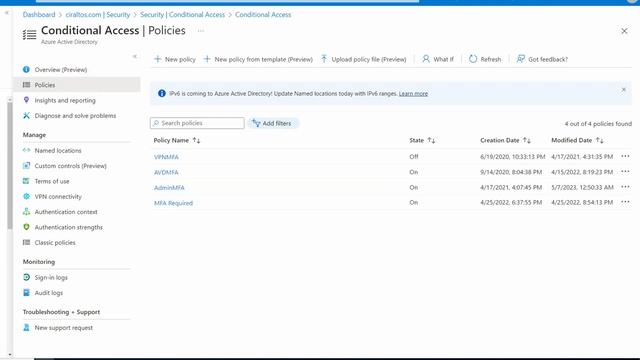Open the AdminMFA policy

point(169,188)
